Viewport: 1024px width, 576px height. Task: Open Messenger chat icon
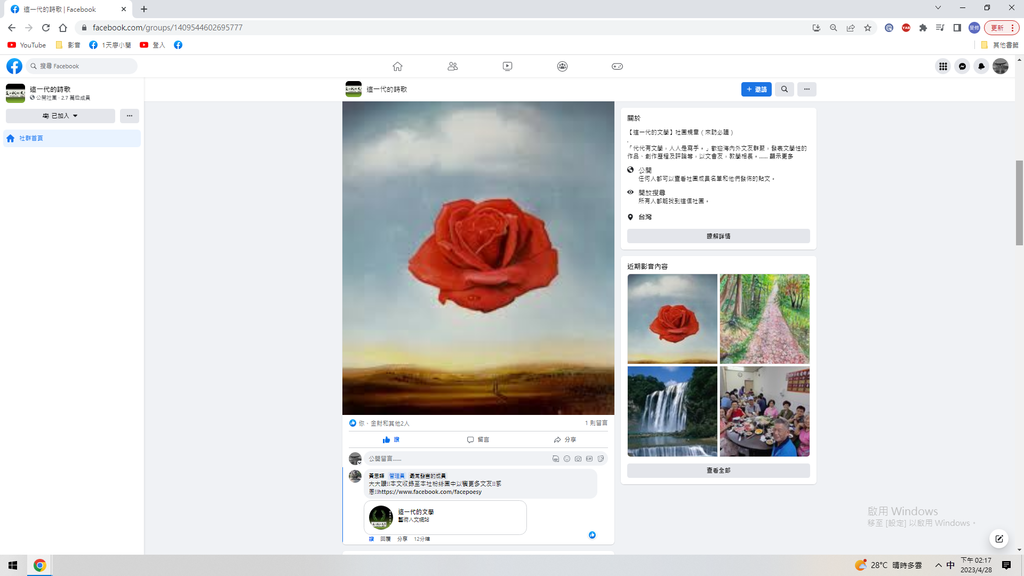[x=962, y=66]
